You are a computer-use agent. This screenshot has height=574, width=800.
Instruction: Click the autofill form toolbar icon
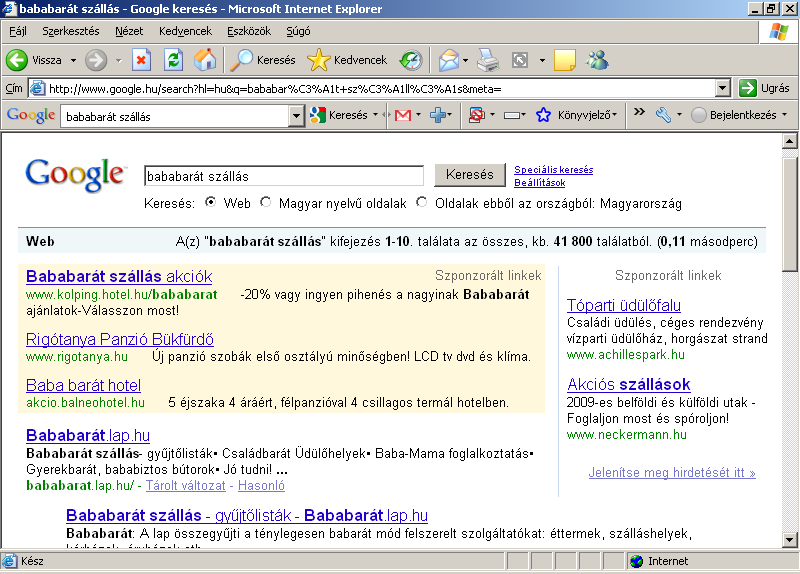[512, 115]
